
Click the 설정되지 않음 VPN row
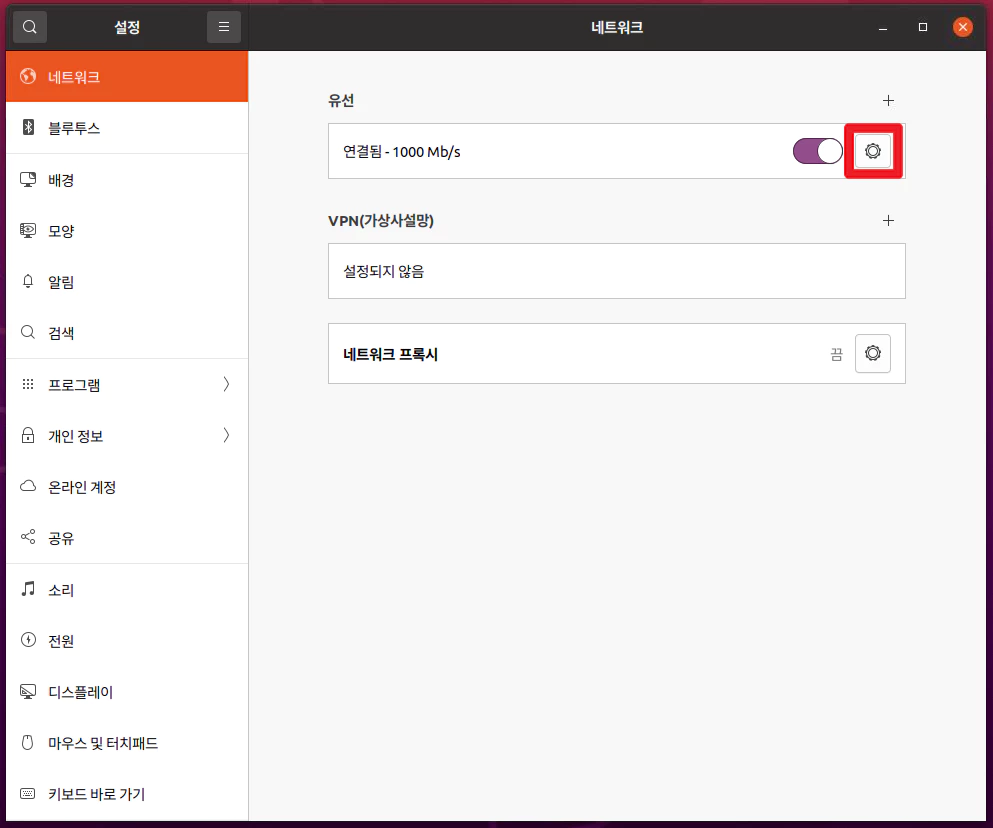617,271
